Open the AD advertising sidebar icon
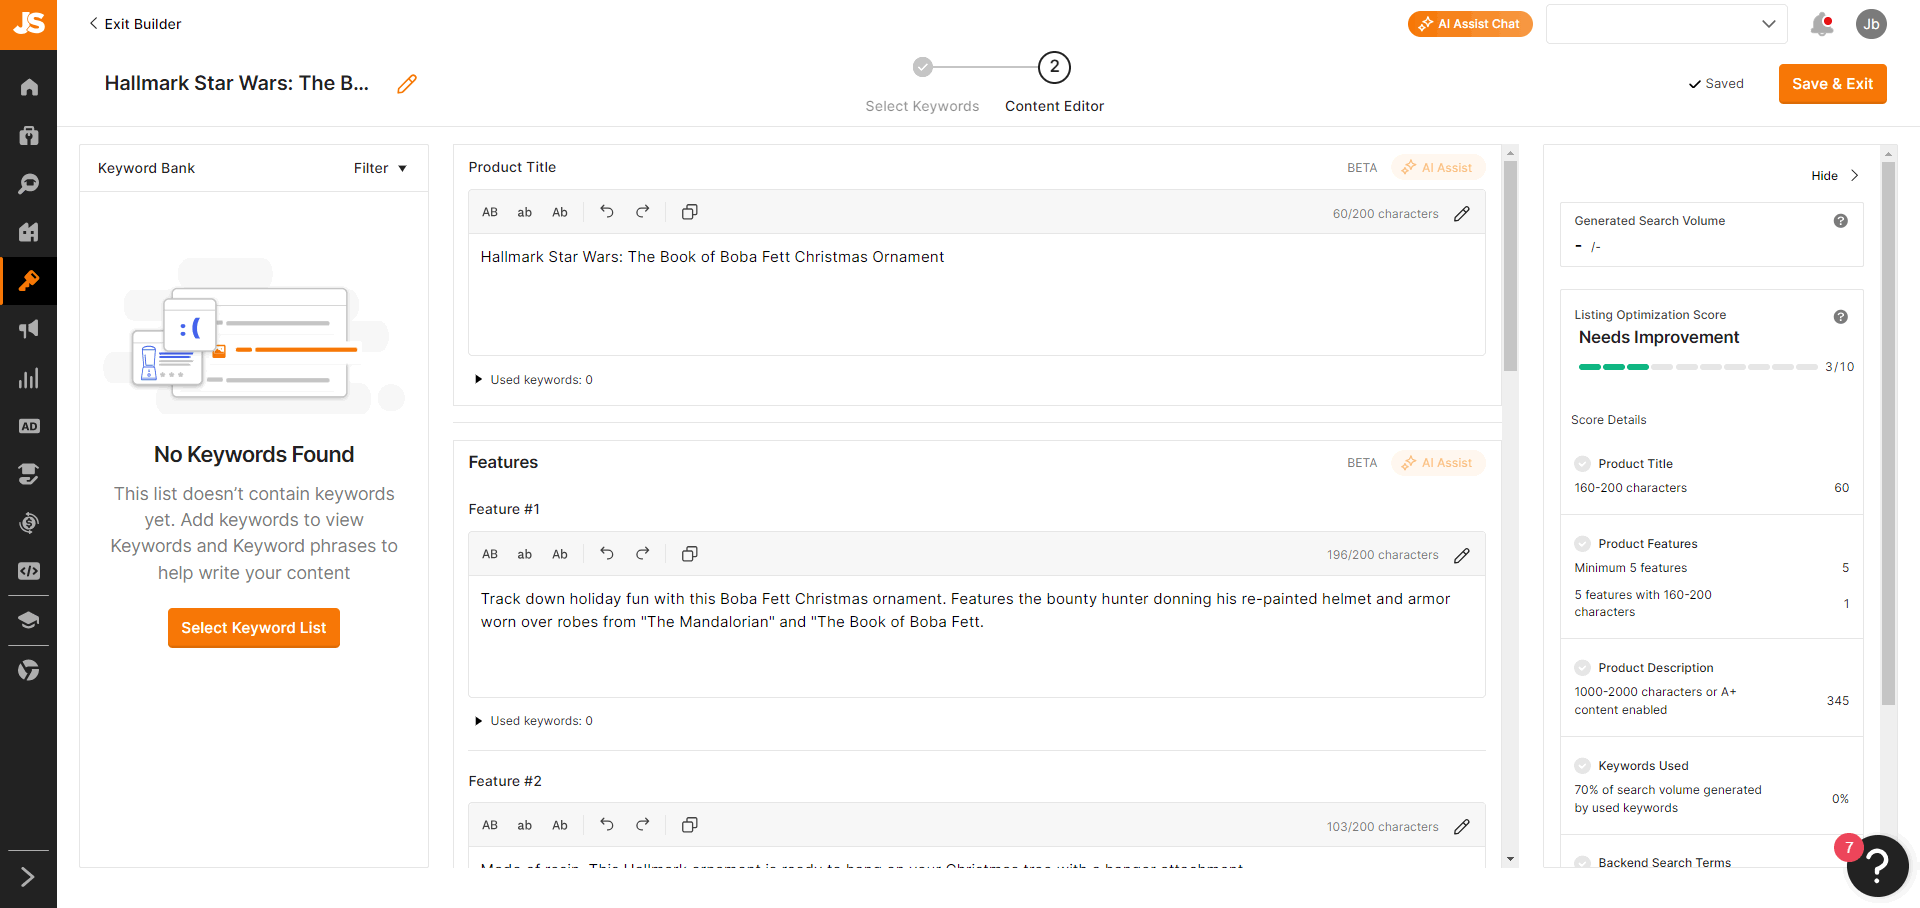 click(29, 426)
